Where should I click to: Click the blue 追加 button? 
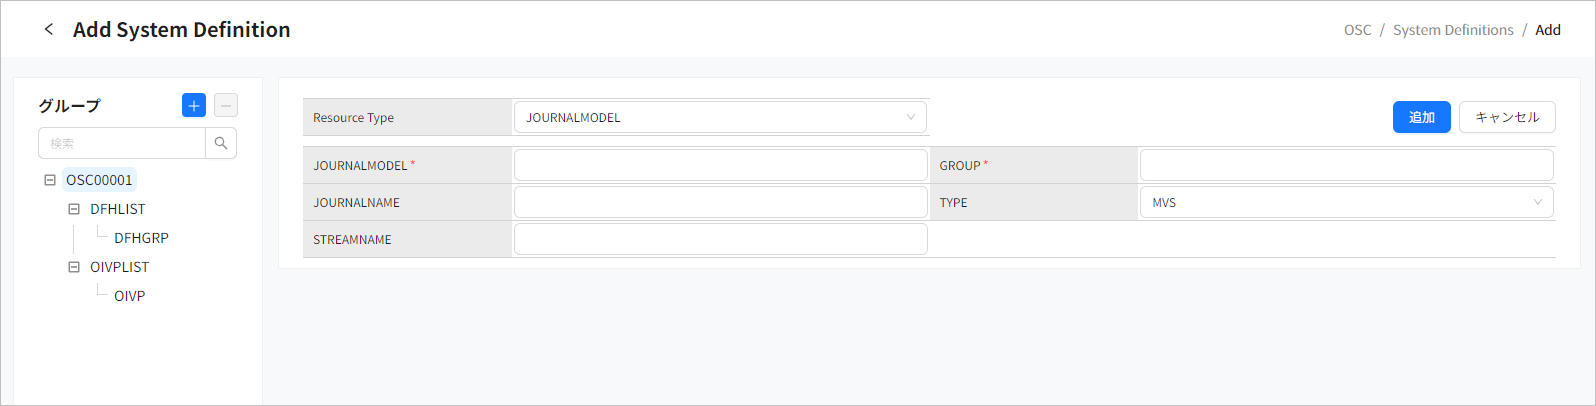[x=1421, y=117]
